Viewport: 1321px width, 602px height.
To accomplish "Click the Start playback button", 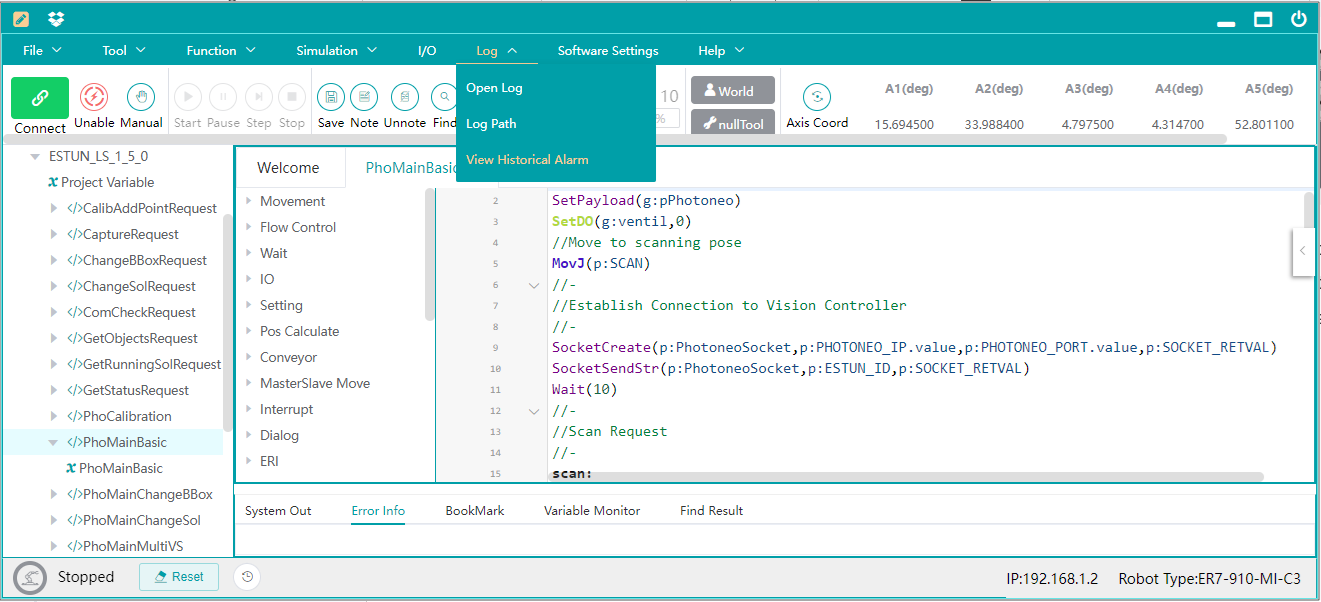I will coord(188,97).
